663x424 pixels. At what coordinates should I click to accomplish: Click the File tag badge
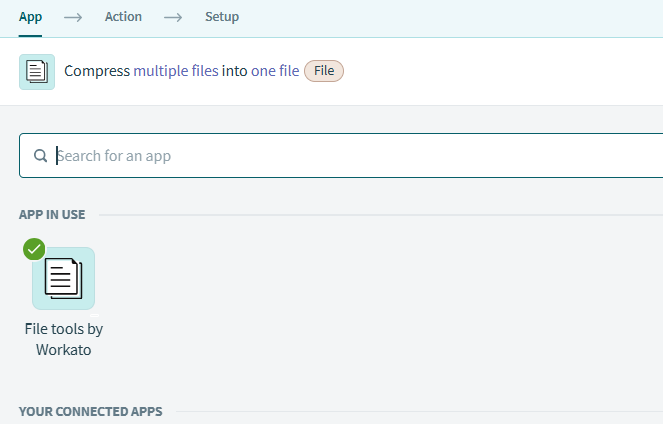[324, 71]
